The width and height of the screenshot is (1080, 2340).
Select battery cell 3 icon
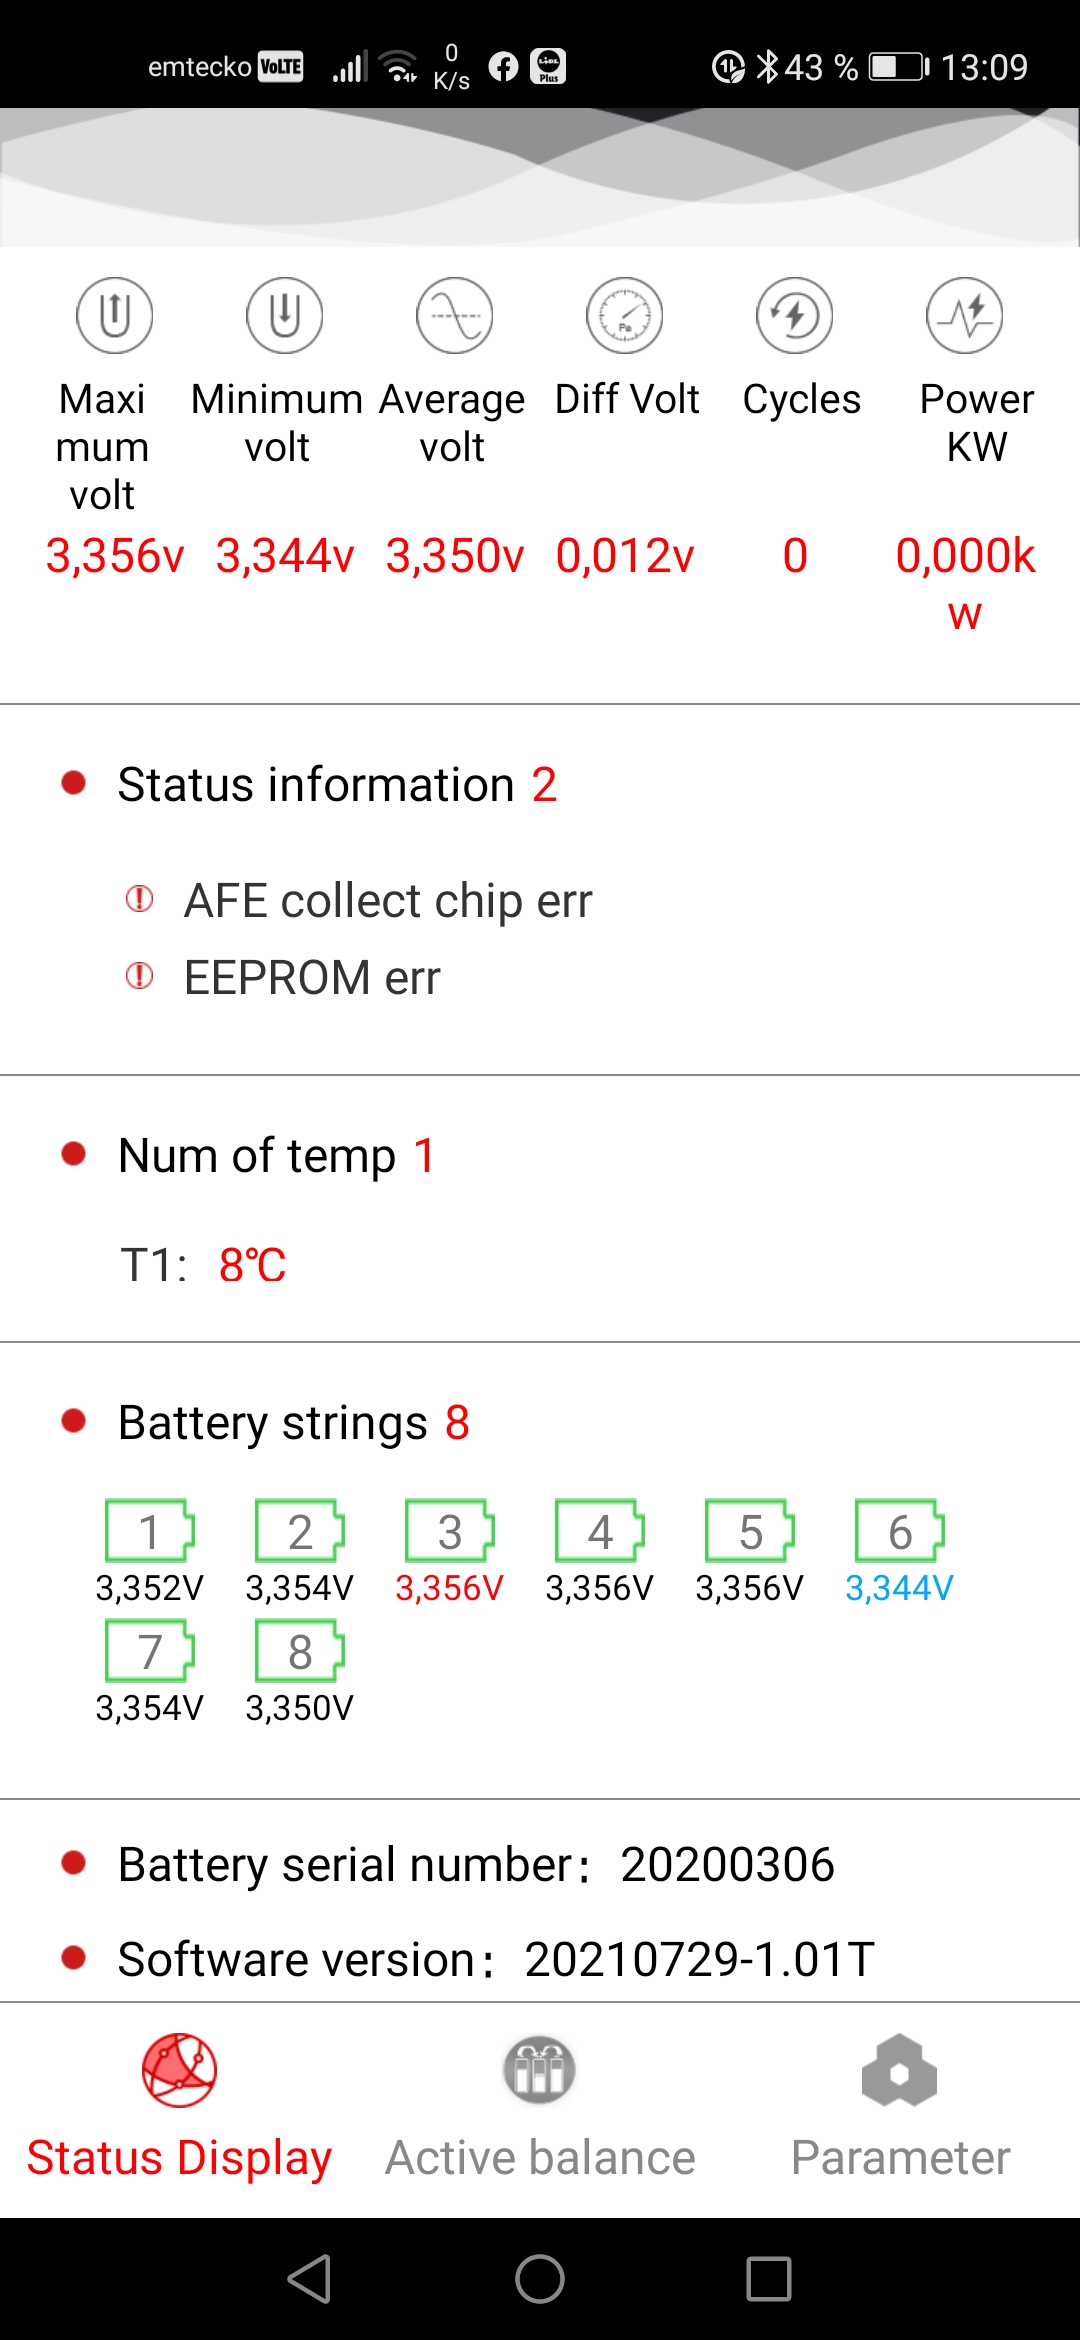click(x=450, y=1531)
